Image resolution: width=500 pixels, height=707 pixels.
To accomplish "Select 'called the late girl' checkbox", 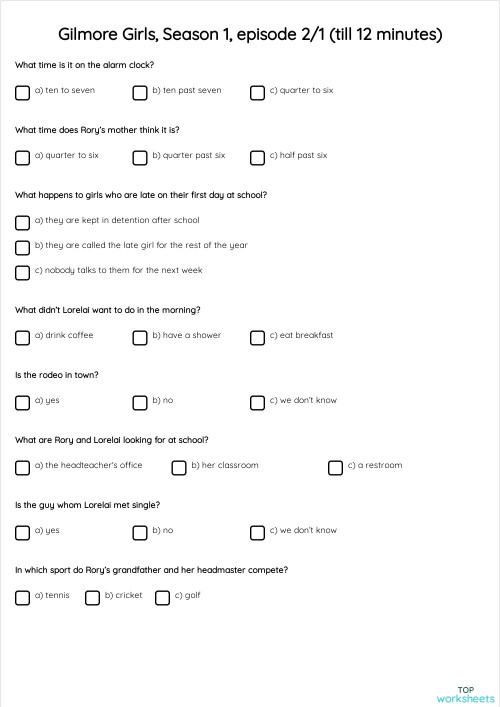I will (23, 248).
